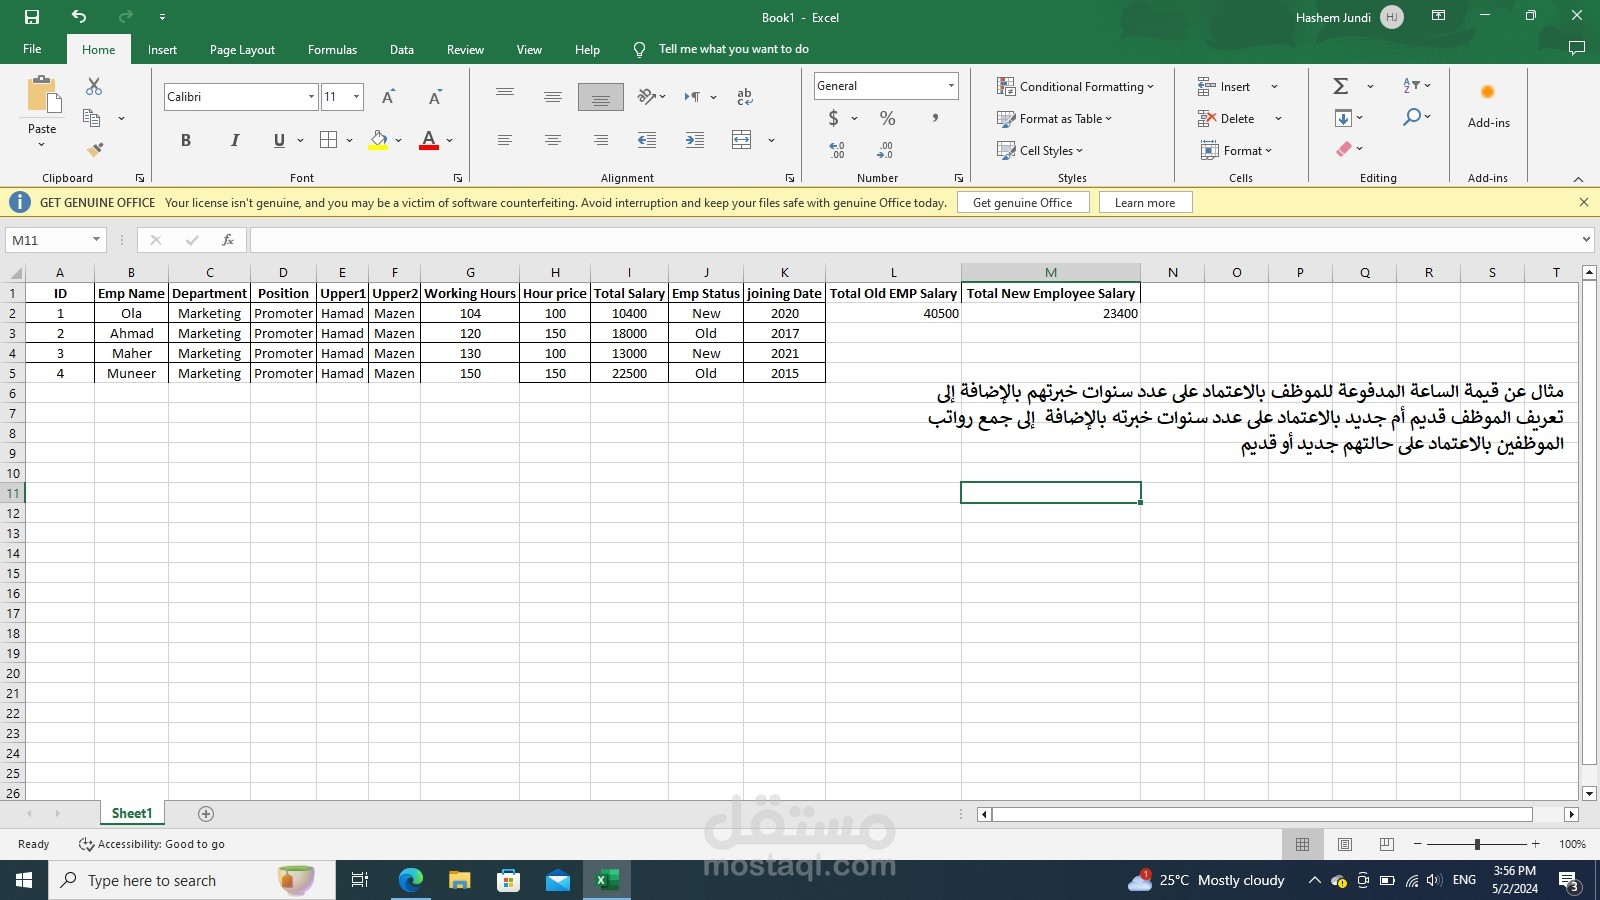
Task: Toggle Bottom Align vertical alignment
Action: [x=601, y=97]
